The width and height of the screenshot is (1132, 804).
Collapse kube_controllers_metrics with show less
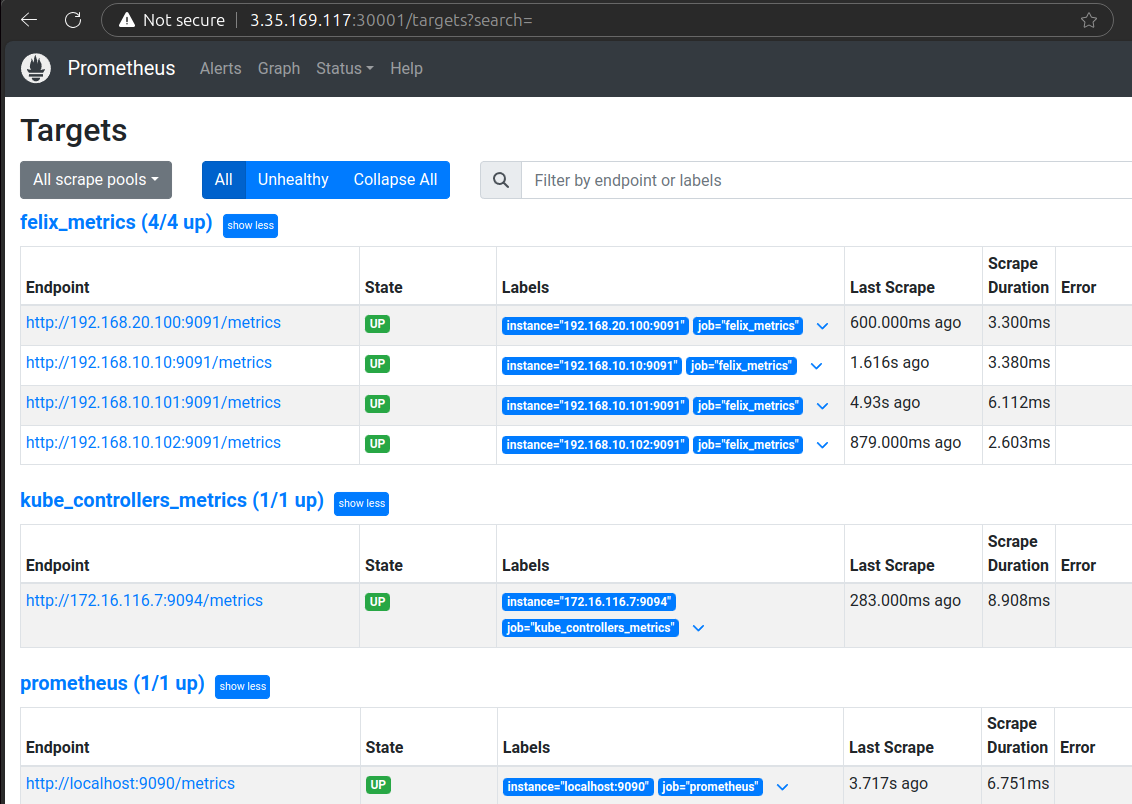(362, 504)
